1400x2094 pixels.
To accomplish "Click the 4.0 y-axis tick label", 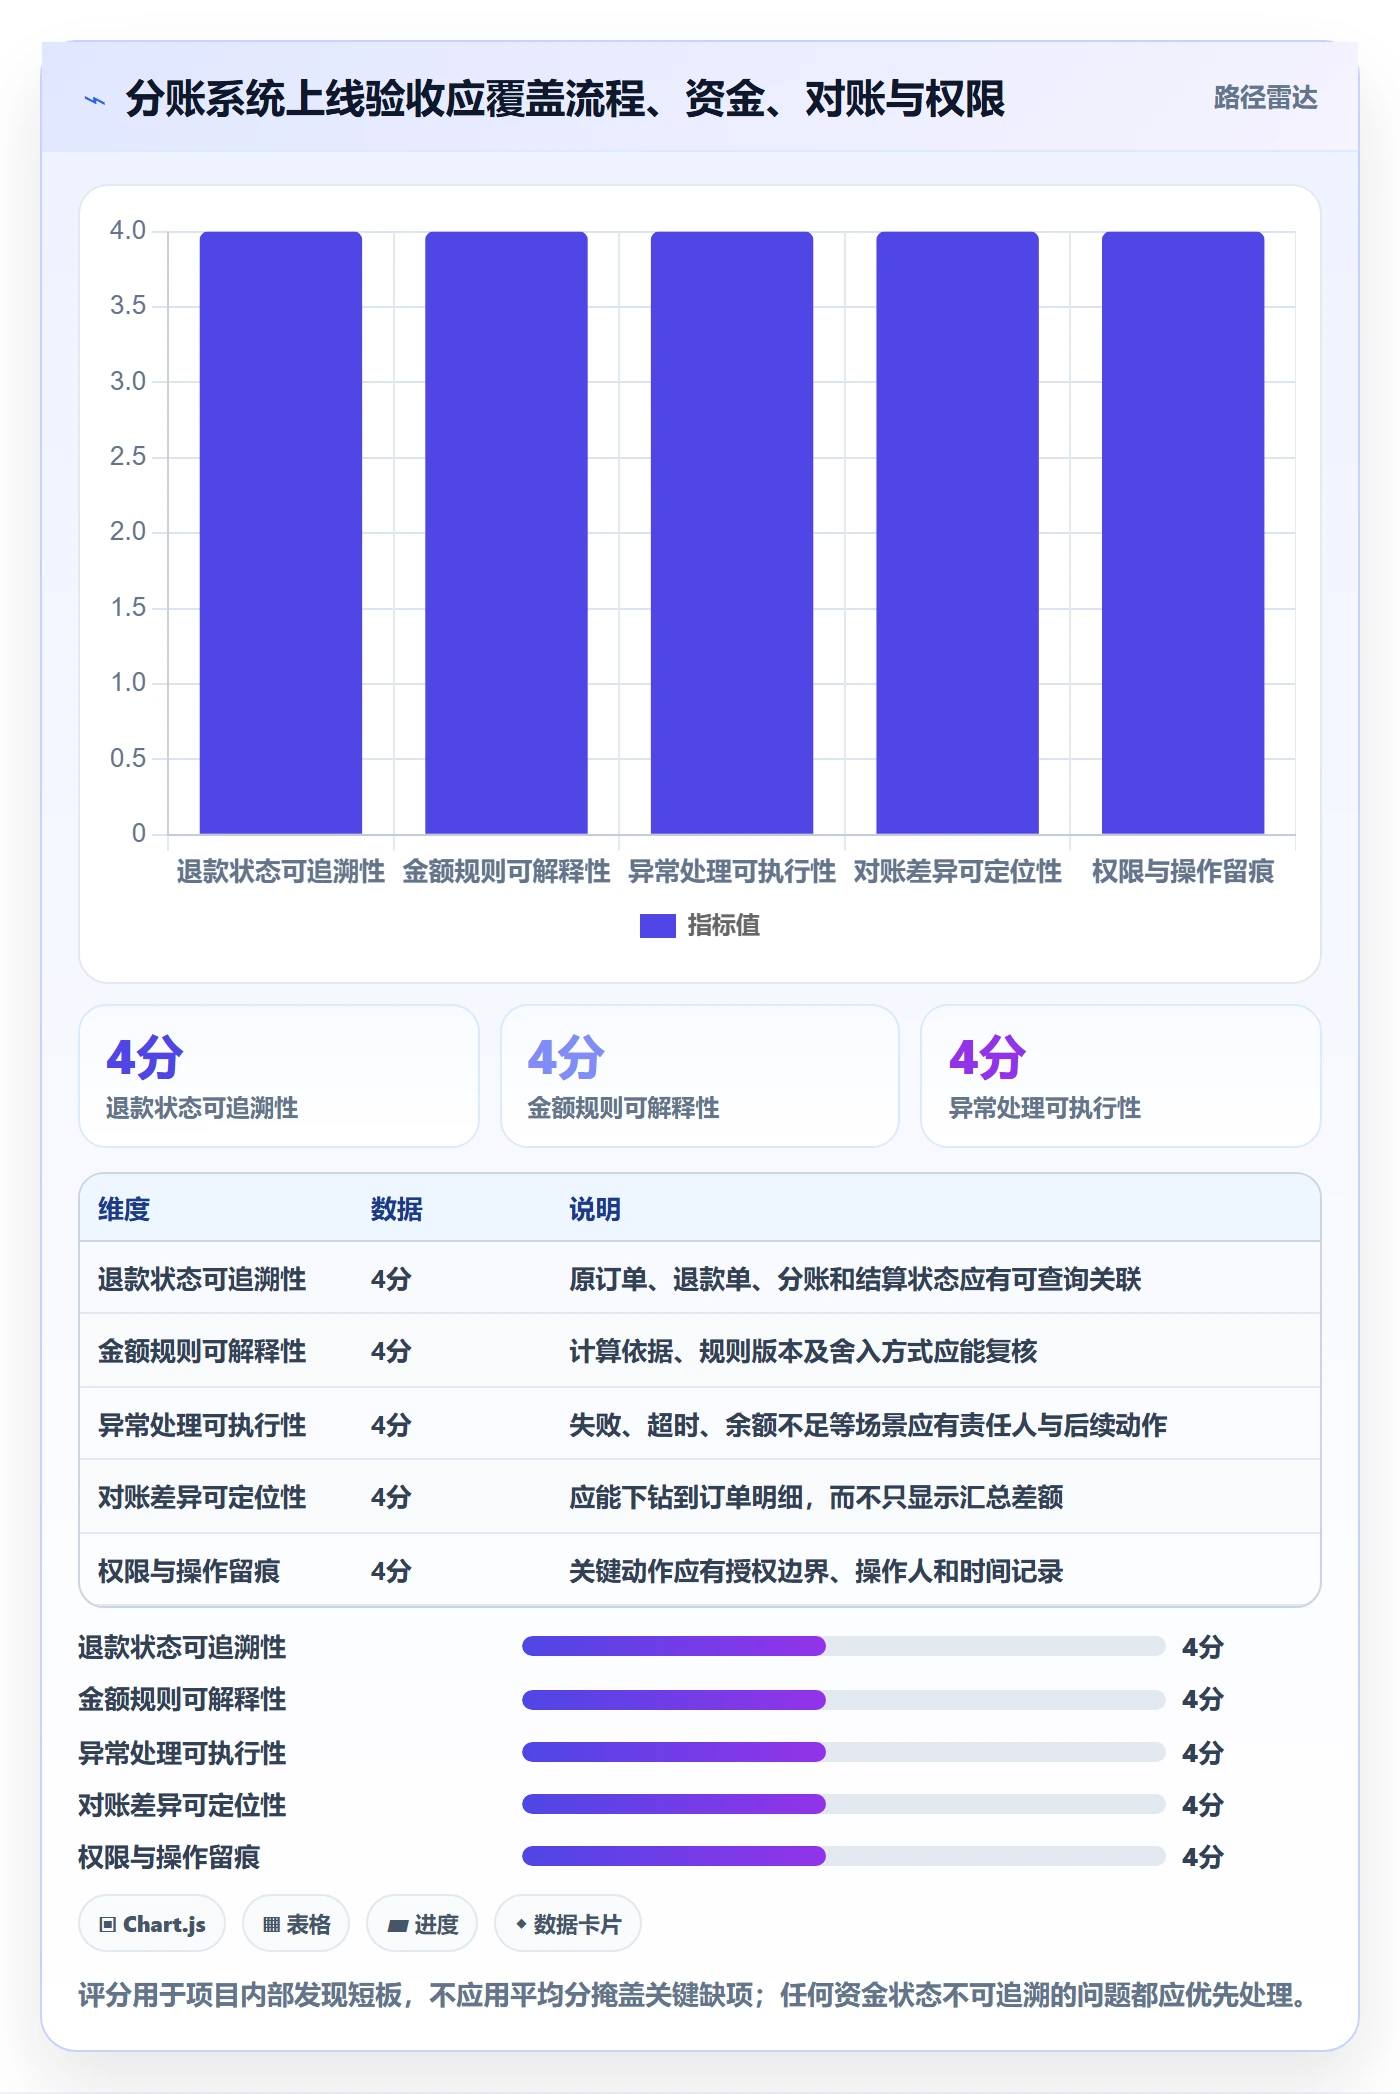I will tap(128, 231).
